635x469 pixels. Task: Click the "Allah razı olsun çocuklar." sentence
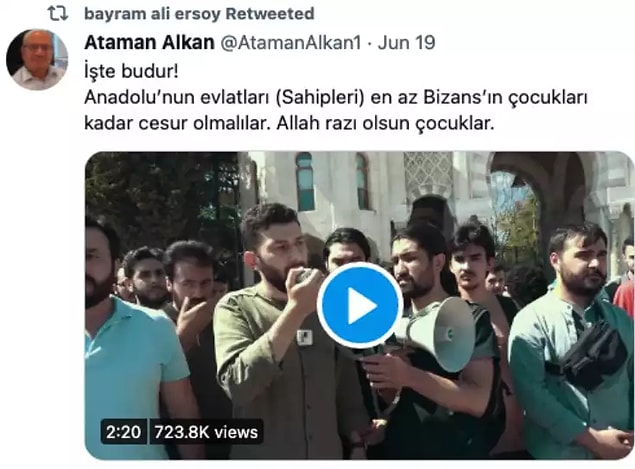click(x=386, y=124)
